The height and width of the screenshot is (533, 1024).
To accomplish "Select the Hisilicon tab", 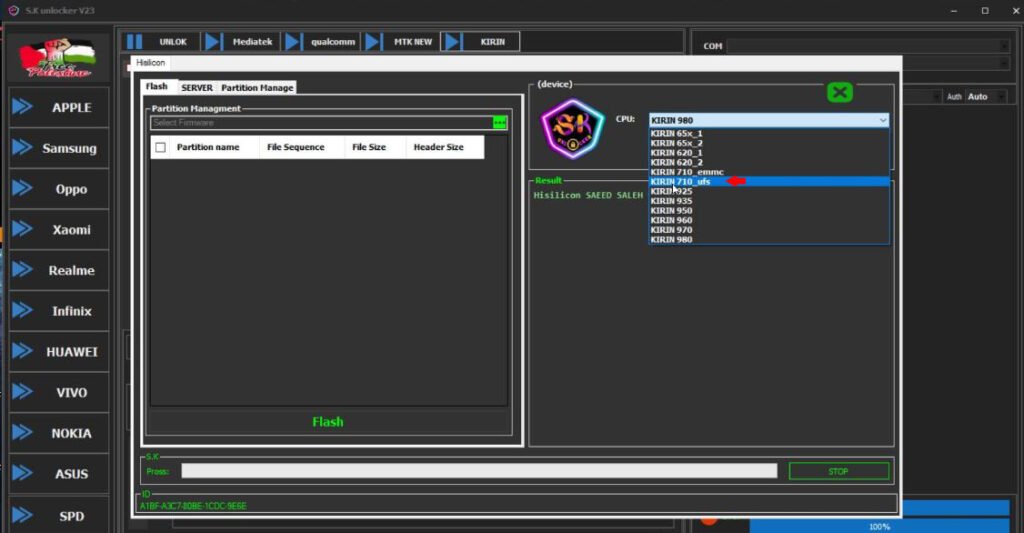I will pyautogui.click(x=150, y=63).
